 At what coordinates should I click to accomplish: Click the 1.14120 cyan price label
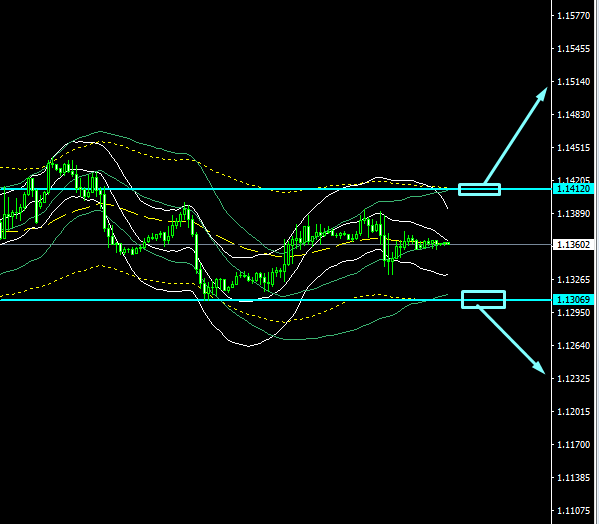click(x=573, y=189)
